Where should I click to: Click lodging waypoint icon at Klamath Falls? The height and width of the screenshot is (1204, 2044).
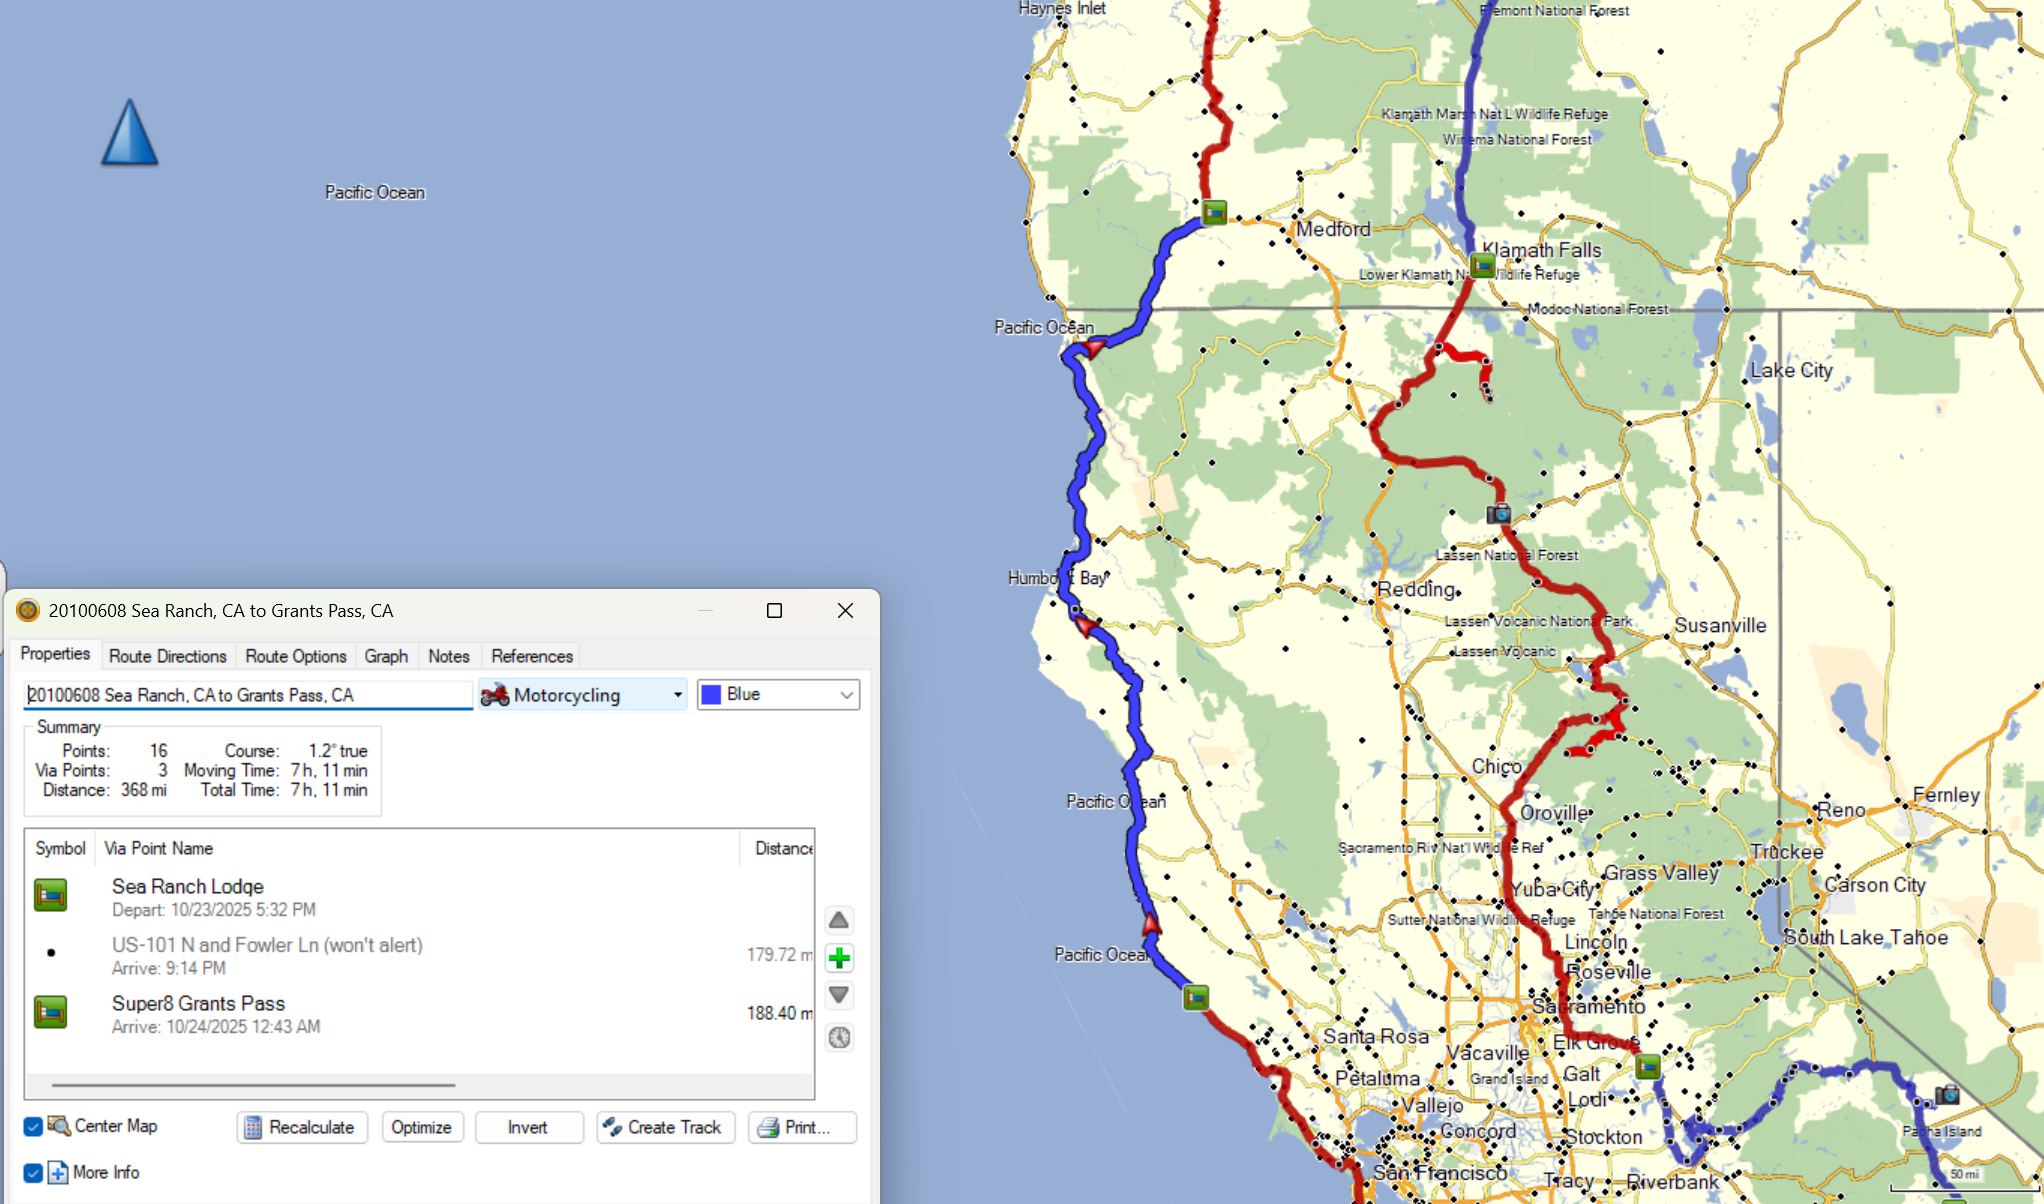coord(1482,266)
